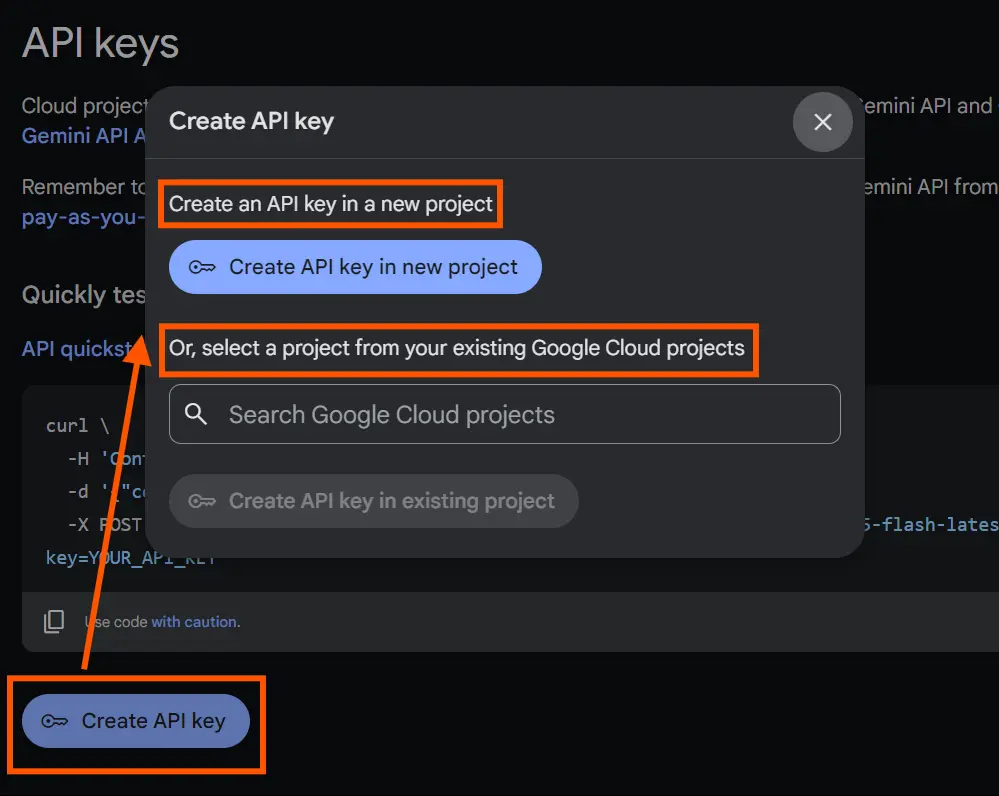Click the 'Quickly tes' heading text
This screenshot has width=999, height=796.
(x=83, y=295)
